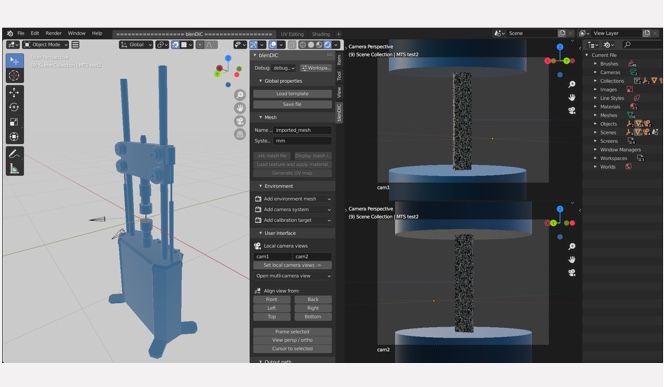Open multi-camera view dropdown
Viewport: 664px width, 387px height.
pyautogui.click(x=293, y=276)
